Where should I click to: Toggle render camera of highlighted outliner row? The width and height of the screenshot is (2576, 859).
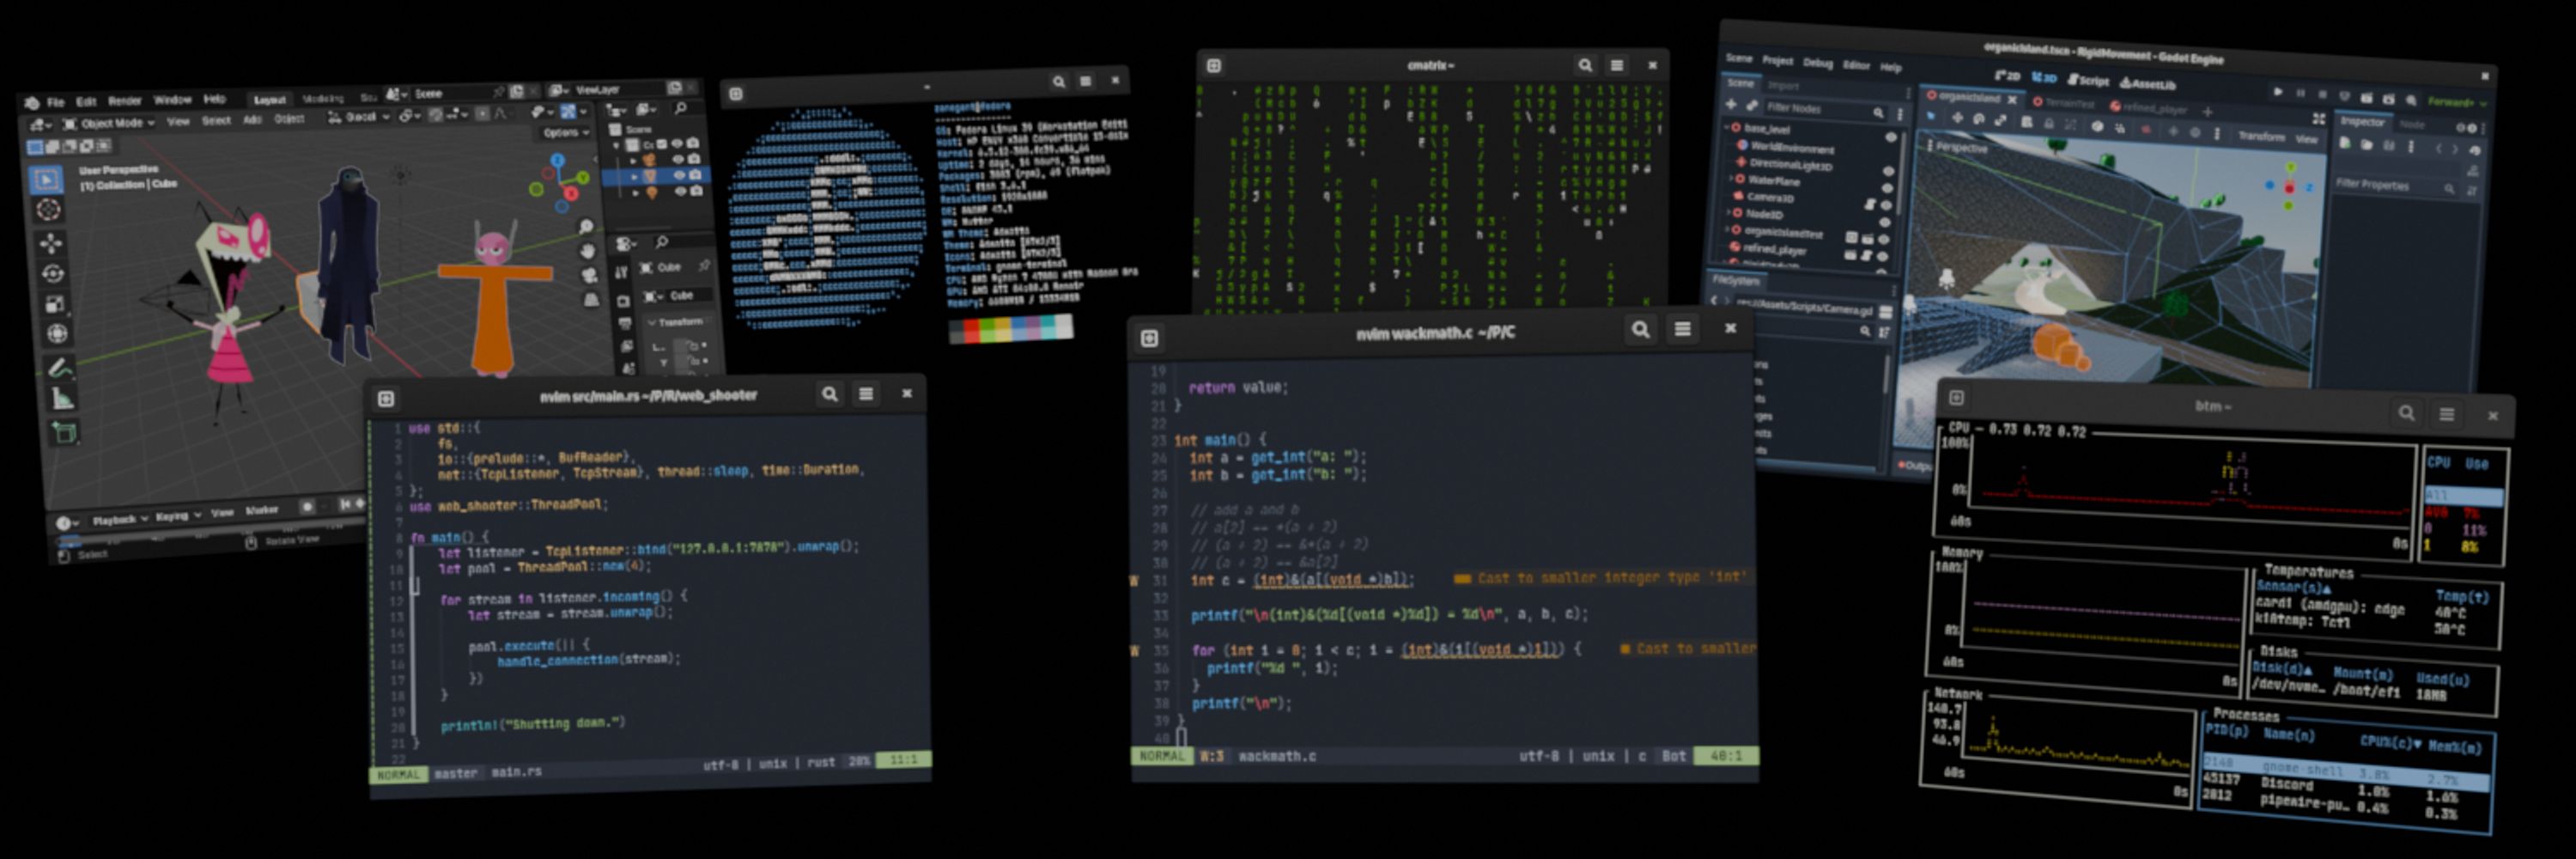click(695, 175)
